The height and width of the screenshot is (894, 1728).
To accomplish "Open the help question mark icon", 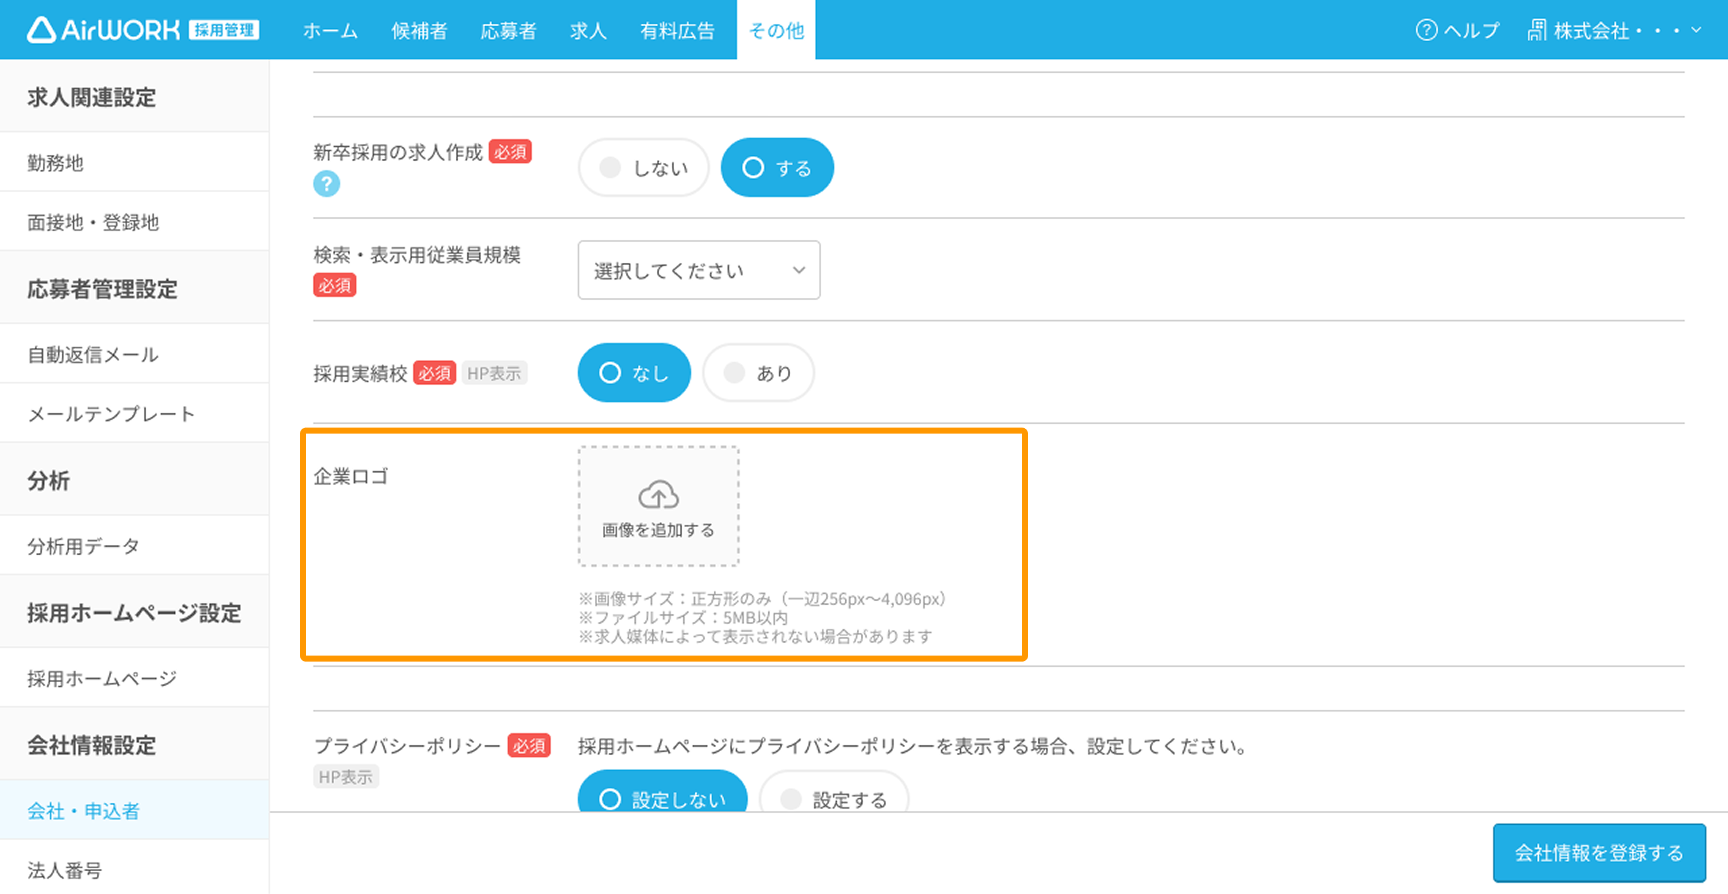I will (x=1426, y=30).
